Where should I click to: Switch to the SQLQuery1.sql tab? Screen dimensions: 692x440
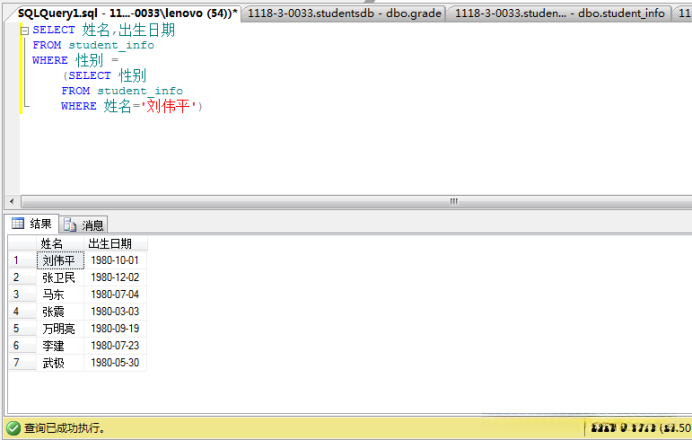[x=127, y=13]
